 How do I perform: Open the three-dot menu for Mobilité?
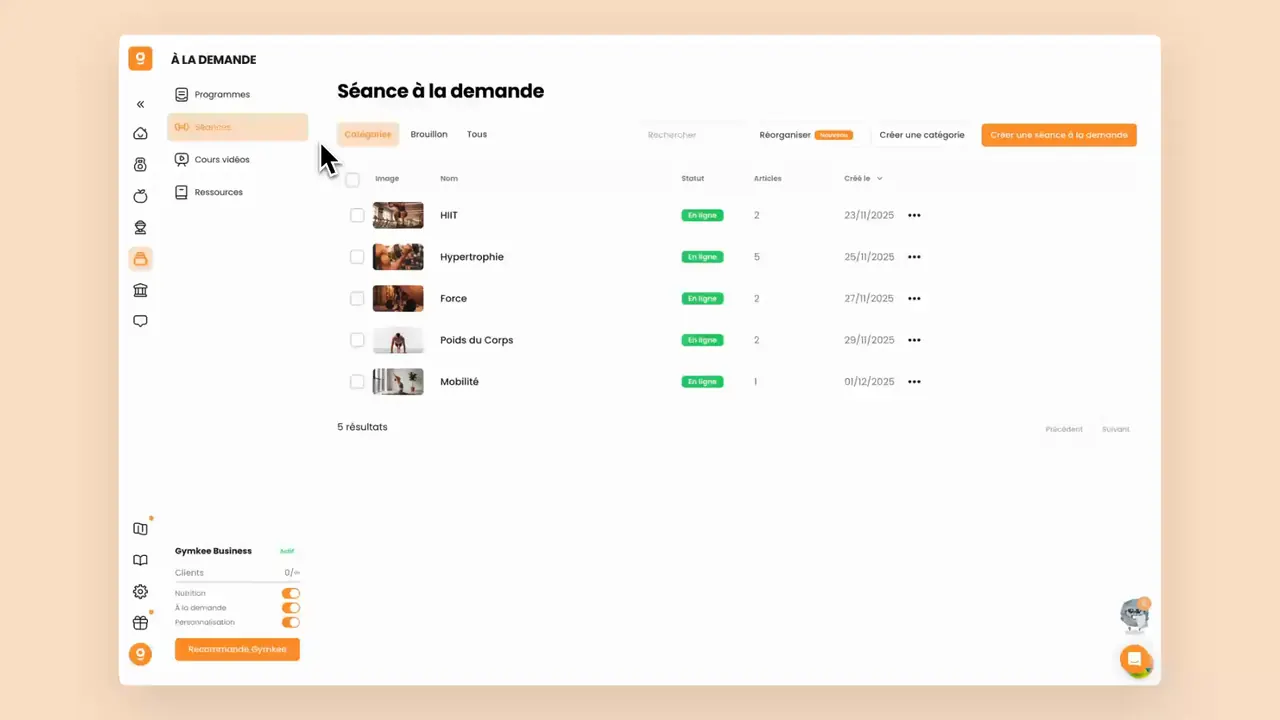tap(914, 381)
